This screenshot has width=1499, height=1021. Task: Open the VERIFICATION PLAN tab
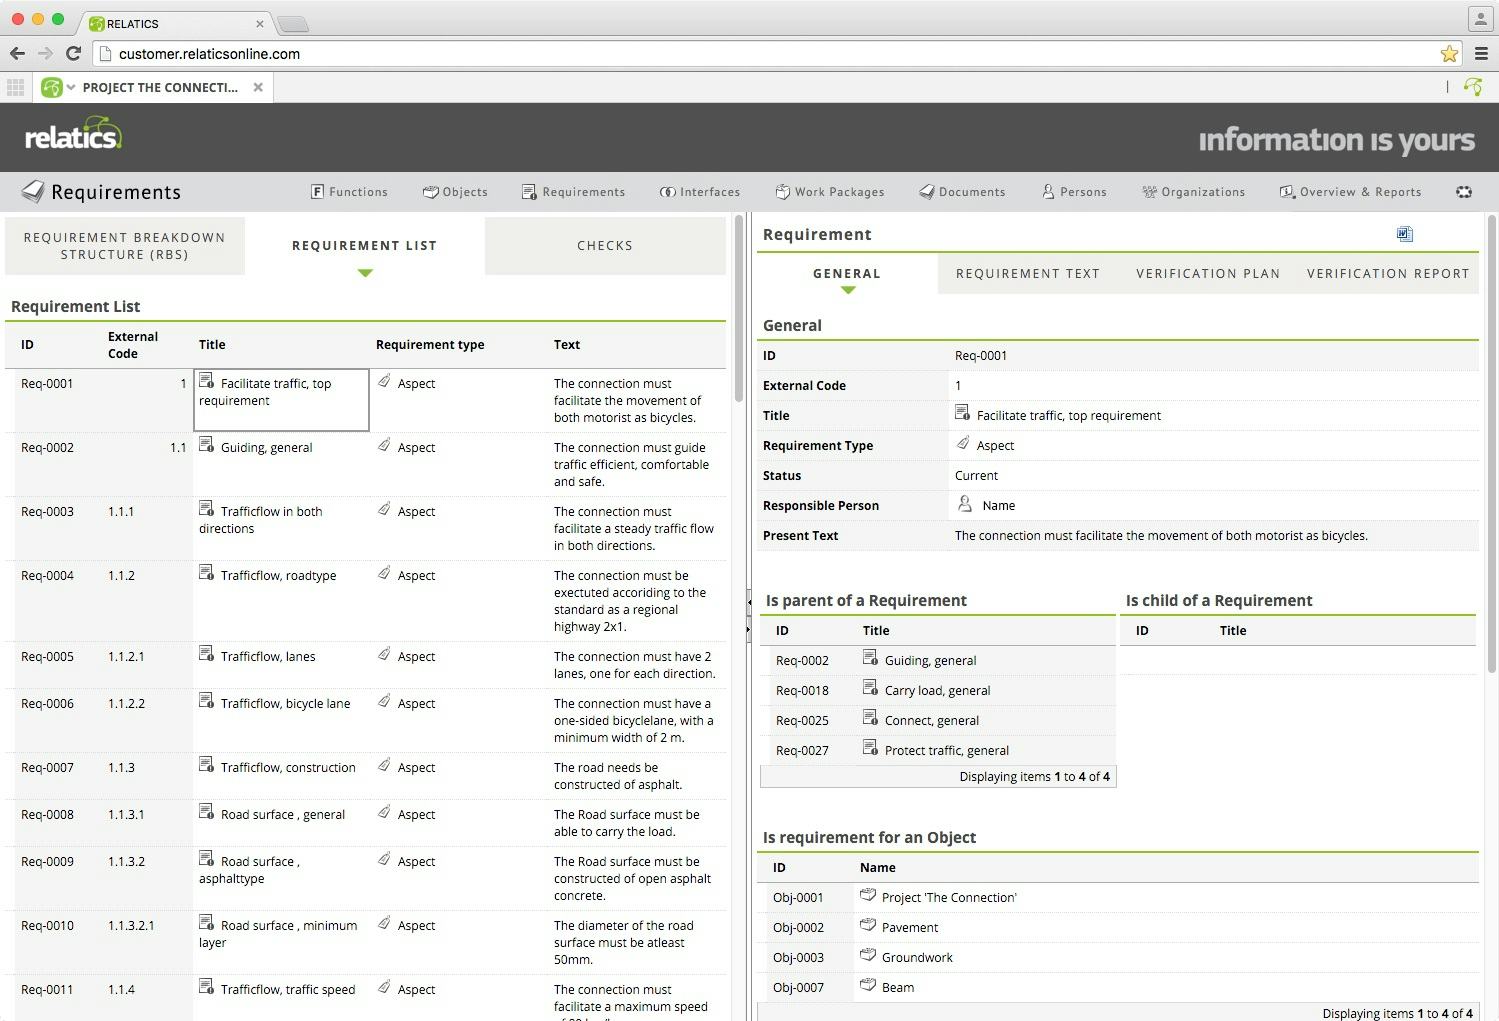pos(1207,273)
